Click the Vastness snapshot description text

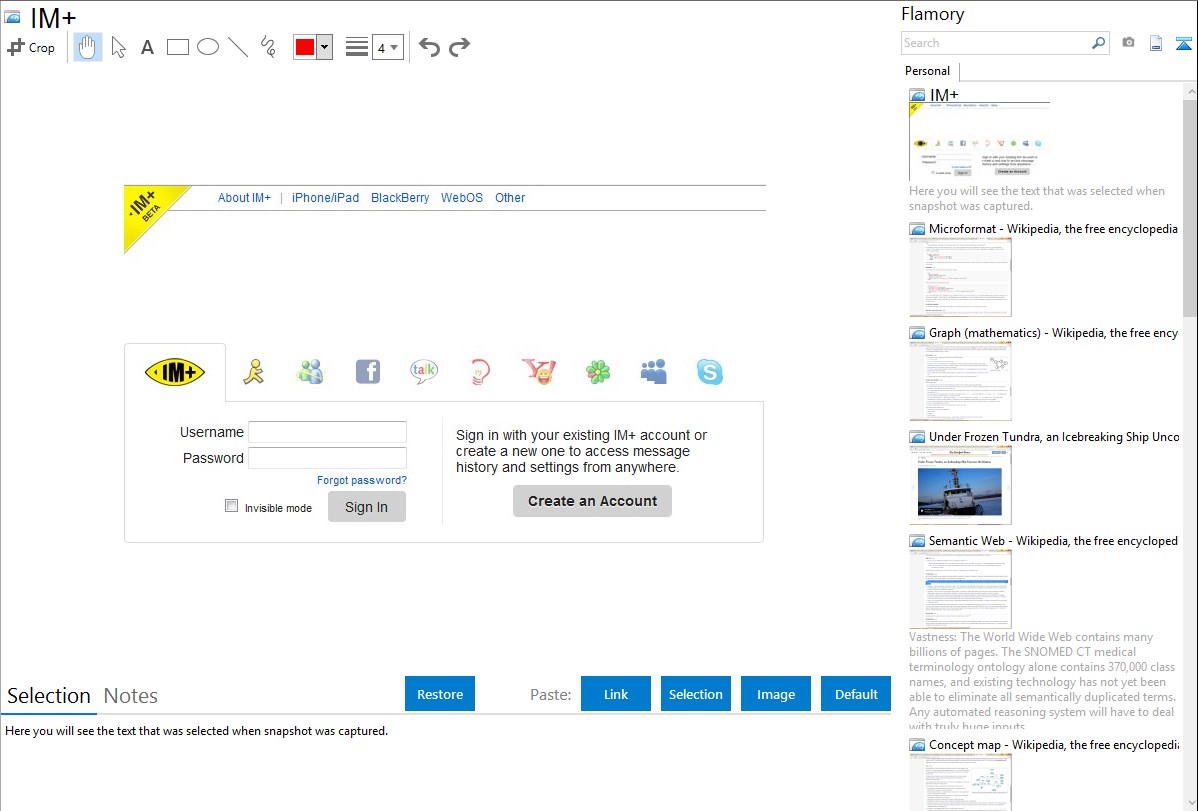coord(1043,682)
